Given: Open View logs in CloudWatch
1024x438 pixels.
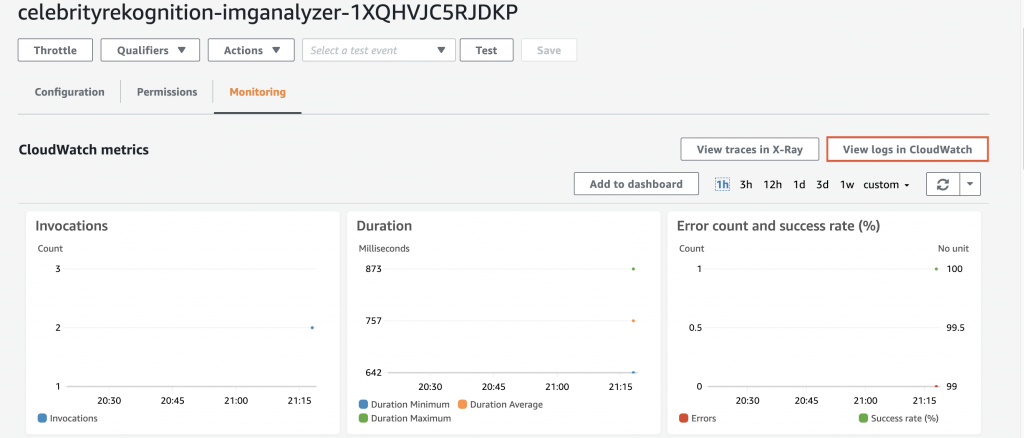Looking at the screenshot, I should click(907, 149).
